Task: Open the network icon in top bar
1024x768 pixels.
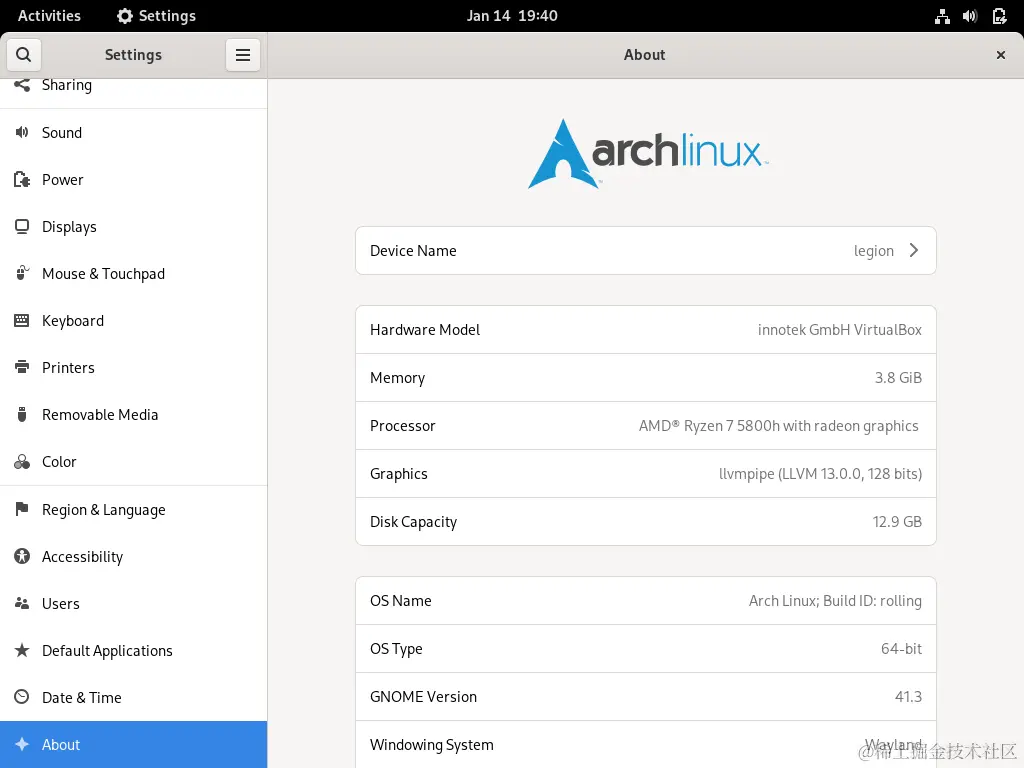Action: pos(941,16)
